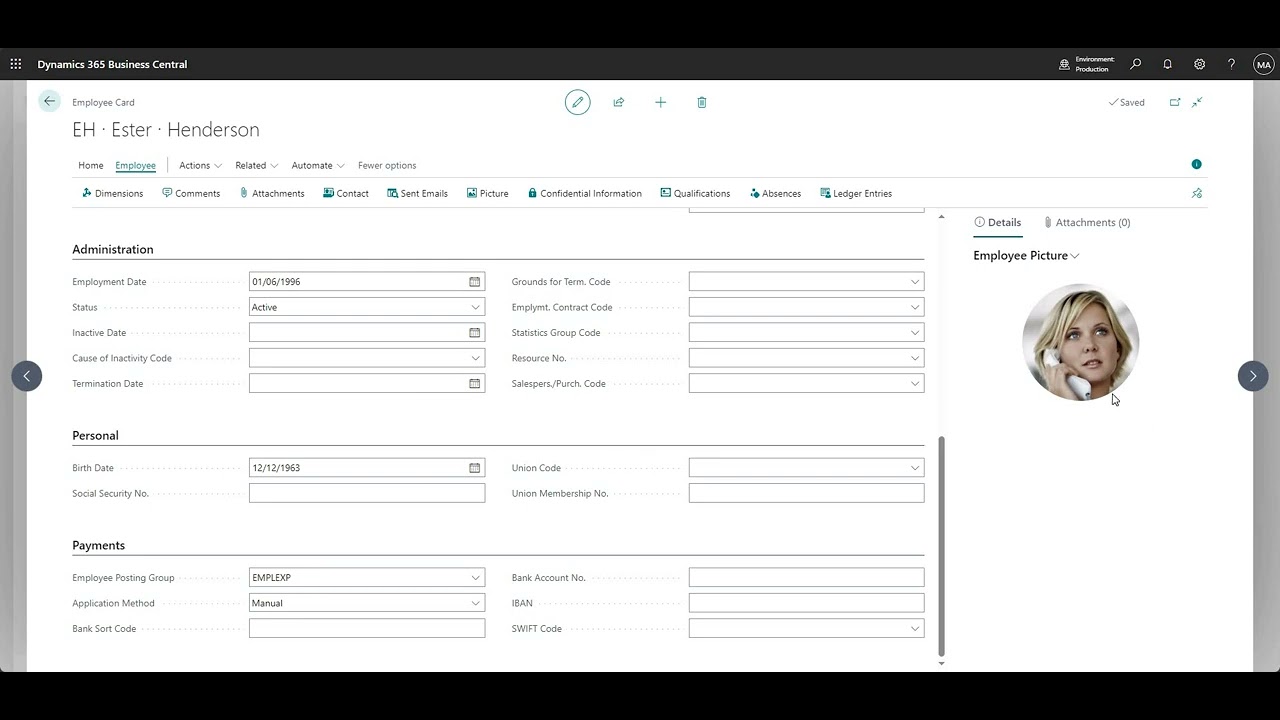Open the Related menu
Screen dimensions: 1280x720
pos(256,165)
